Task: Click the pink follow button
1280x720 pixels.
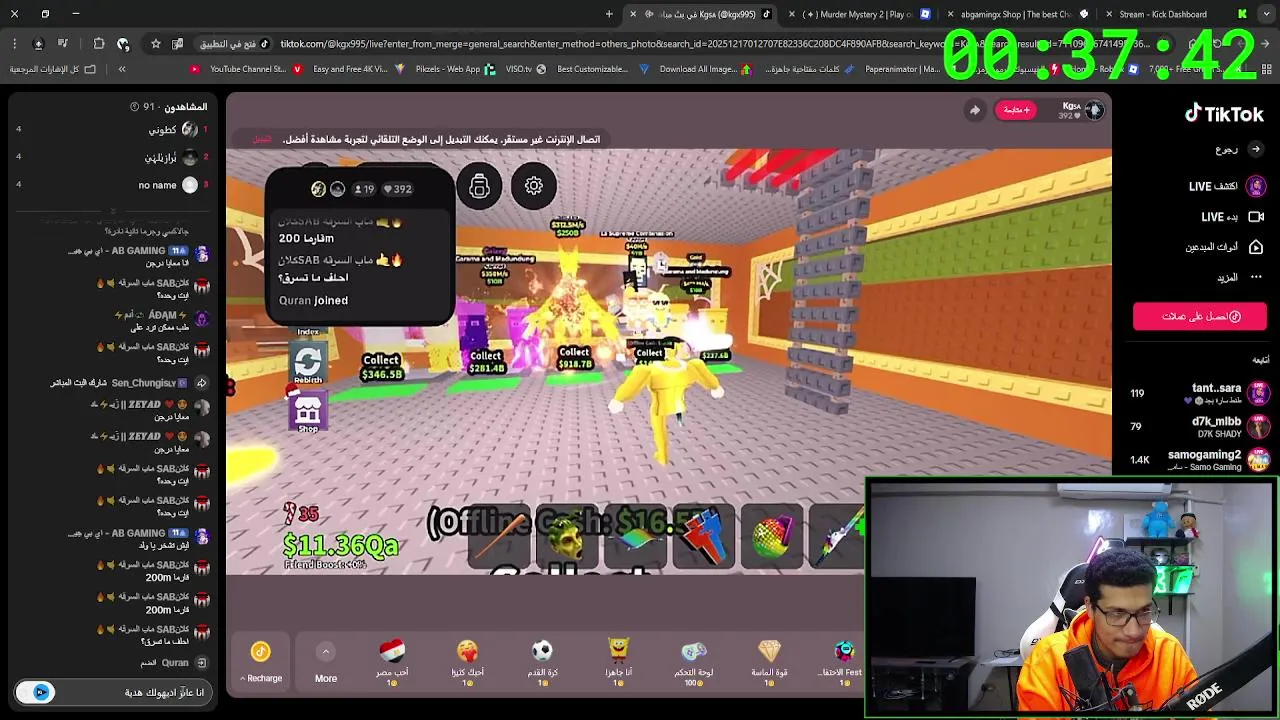Action: [x=1014, y=110]
